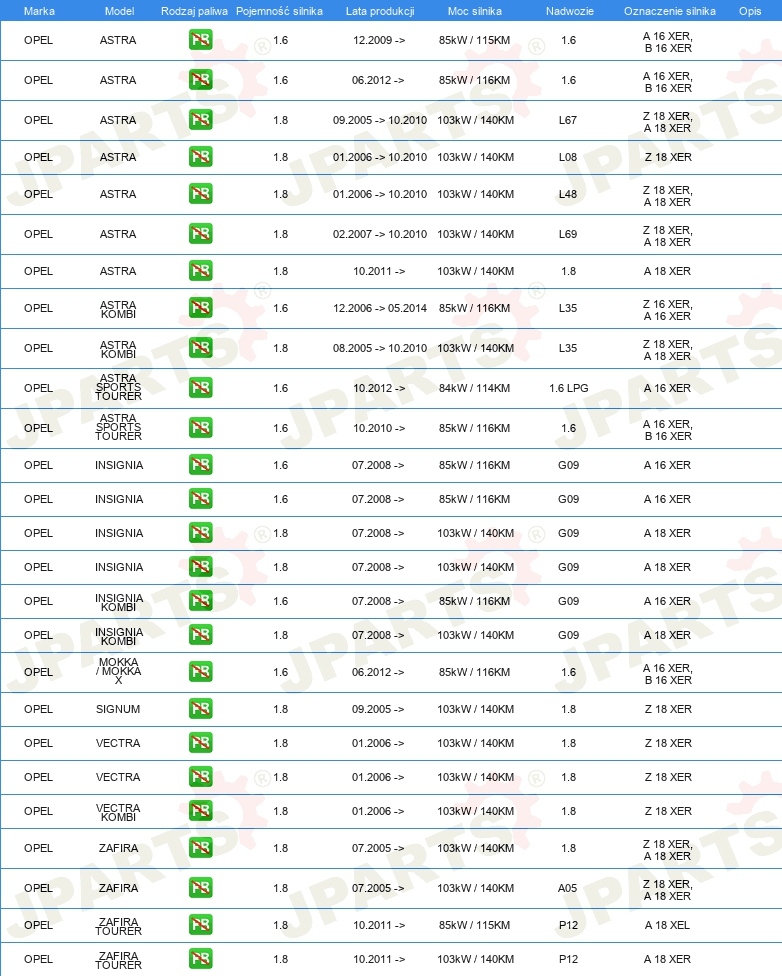The width and height of the screenshot is (782, 976).
Task: Click '85kW / 115KM' in Zafira Tourer row
Action: tap(474, 925)
